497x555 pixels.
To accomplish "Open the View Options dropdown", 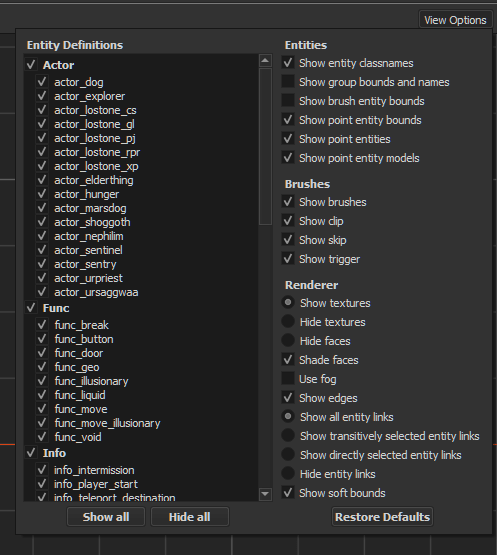I will tap(455, 20).
